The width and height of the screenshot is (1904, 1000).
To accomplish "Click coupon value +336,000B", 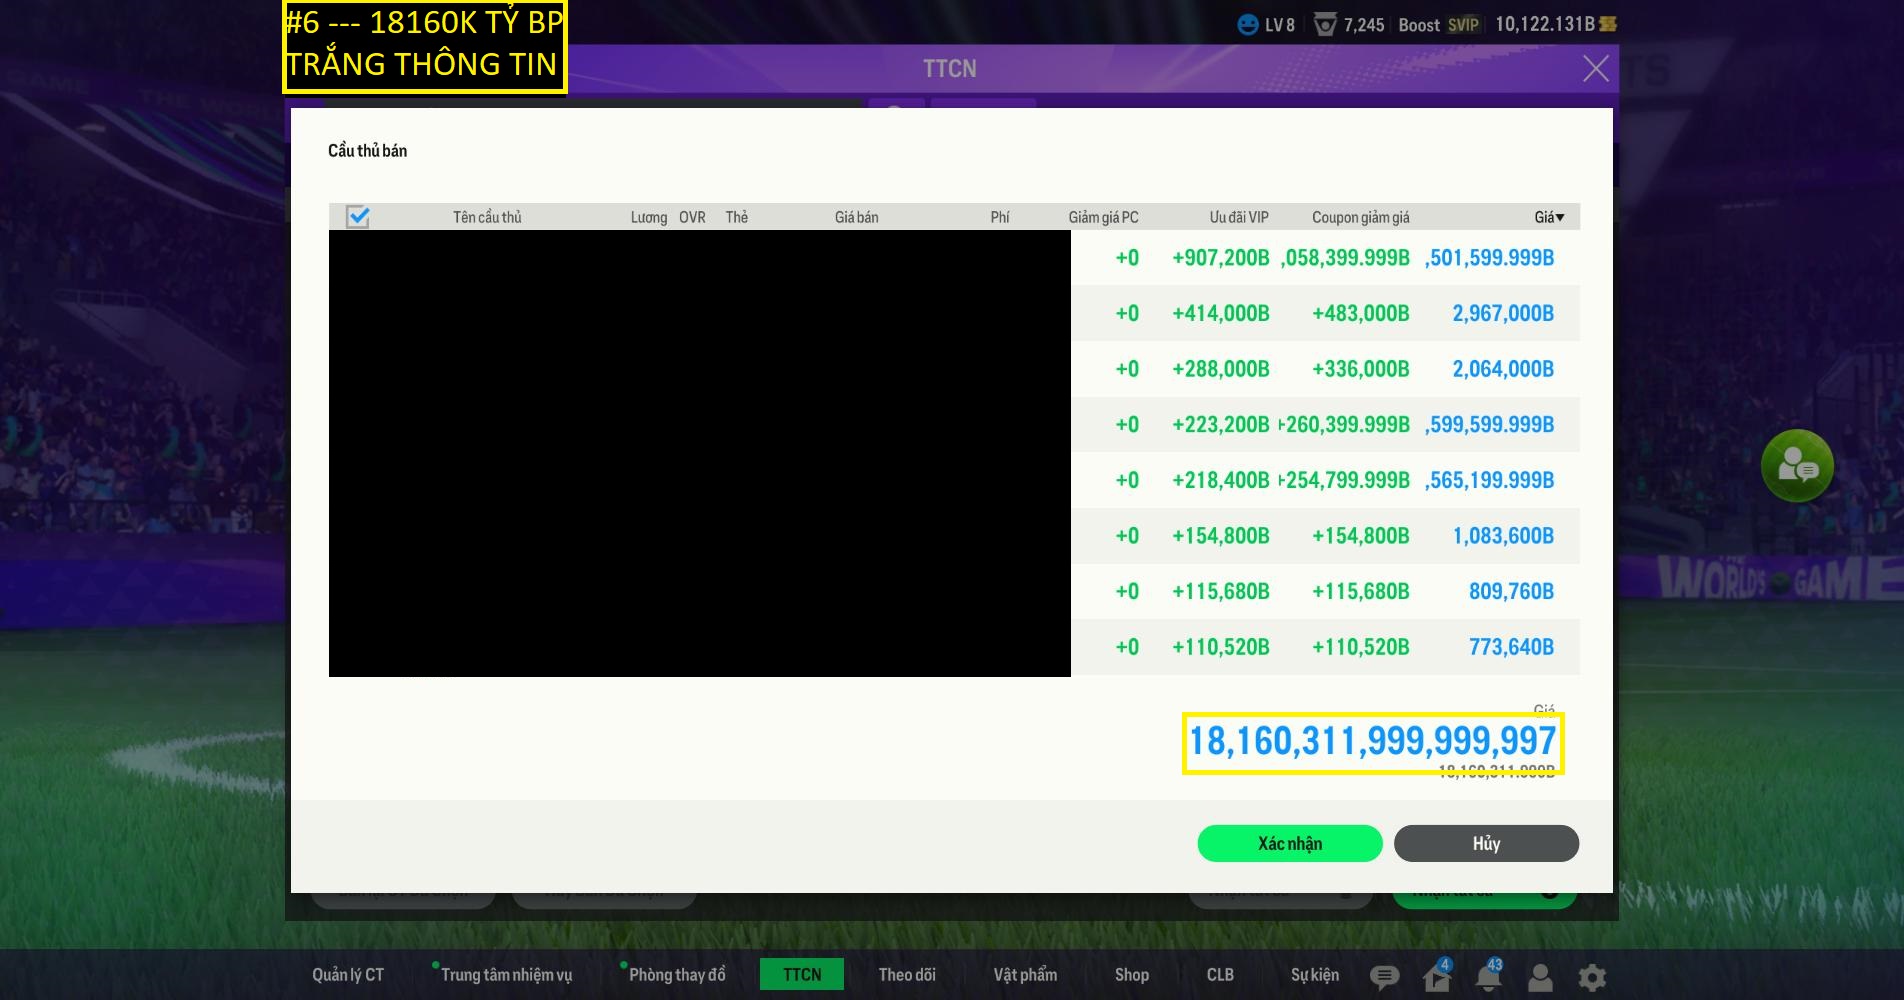I will [x=1361, y=369].
